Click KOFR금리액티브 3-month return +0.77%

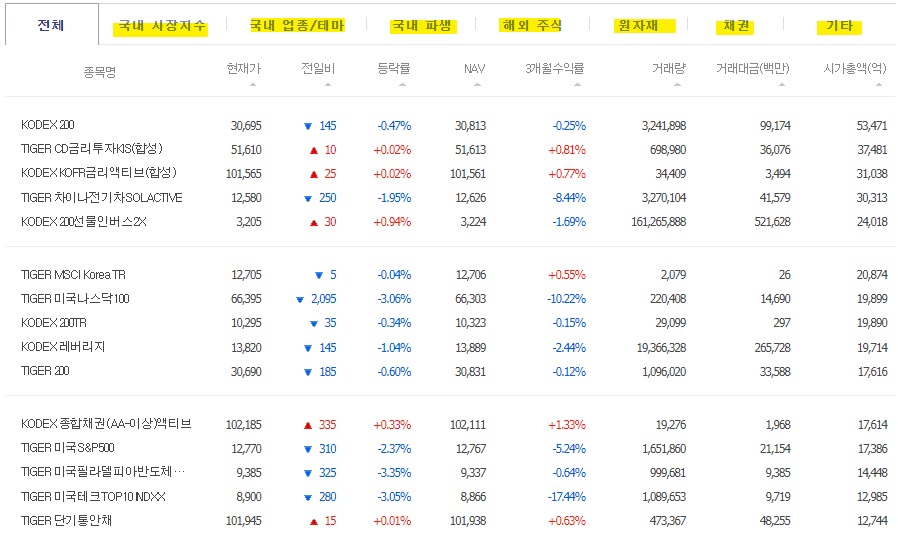[x=567, y=174]
